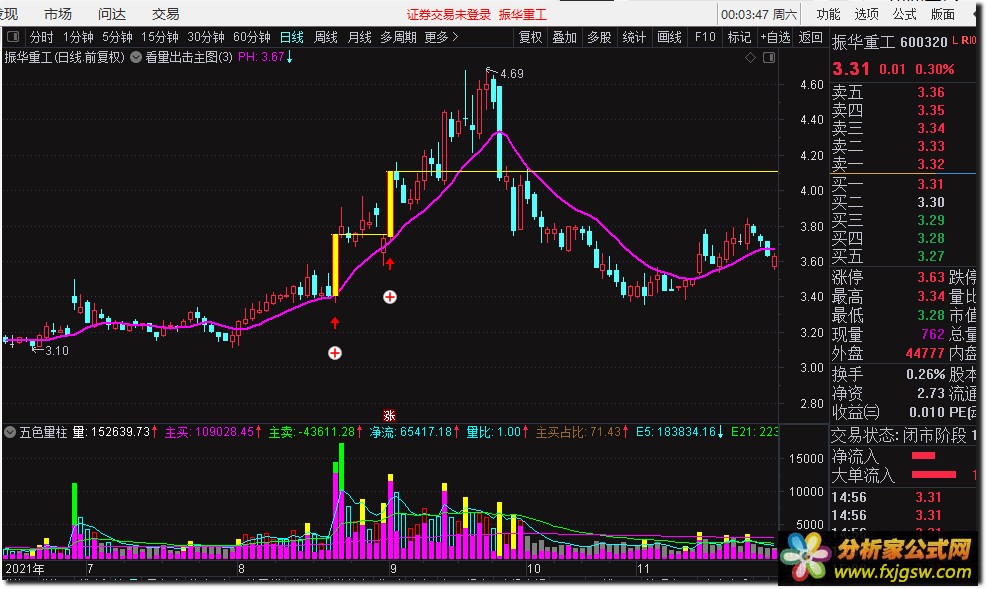Click the lower white plus signal marker
This screenshot has height=589, width=988.
[335, 353]
